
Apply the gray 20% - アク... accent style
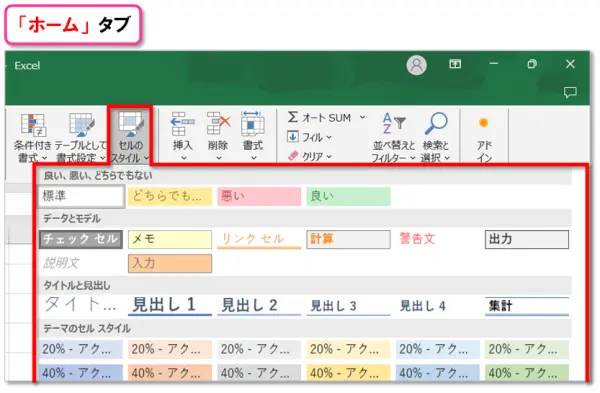point(259,349)
